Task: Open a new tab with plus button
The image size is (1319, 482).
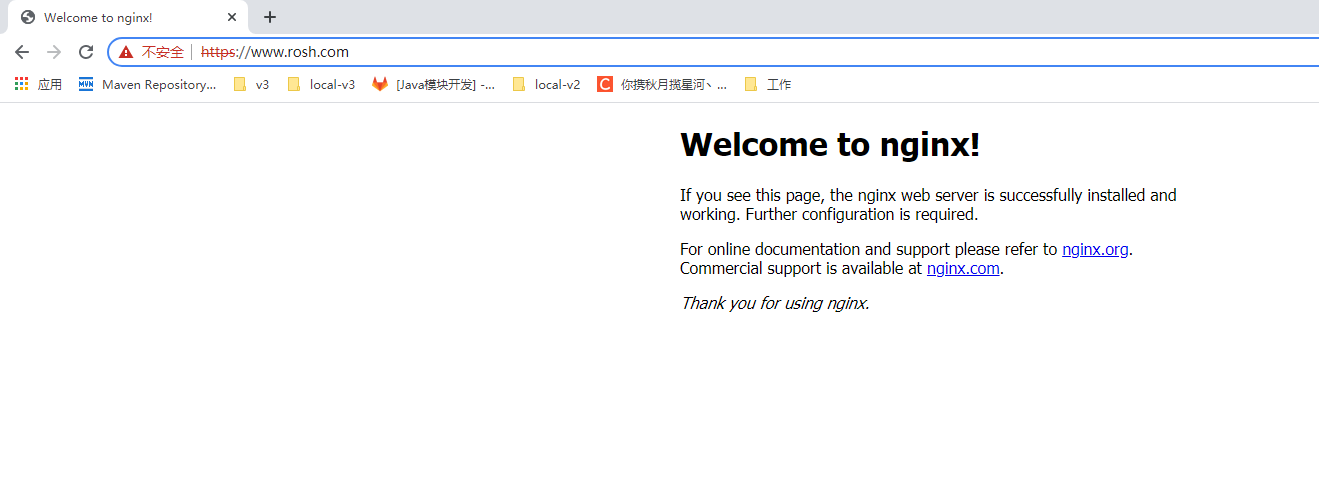Action: 269,17
